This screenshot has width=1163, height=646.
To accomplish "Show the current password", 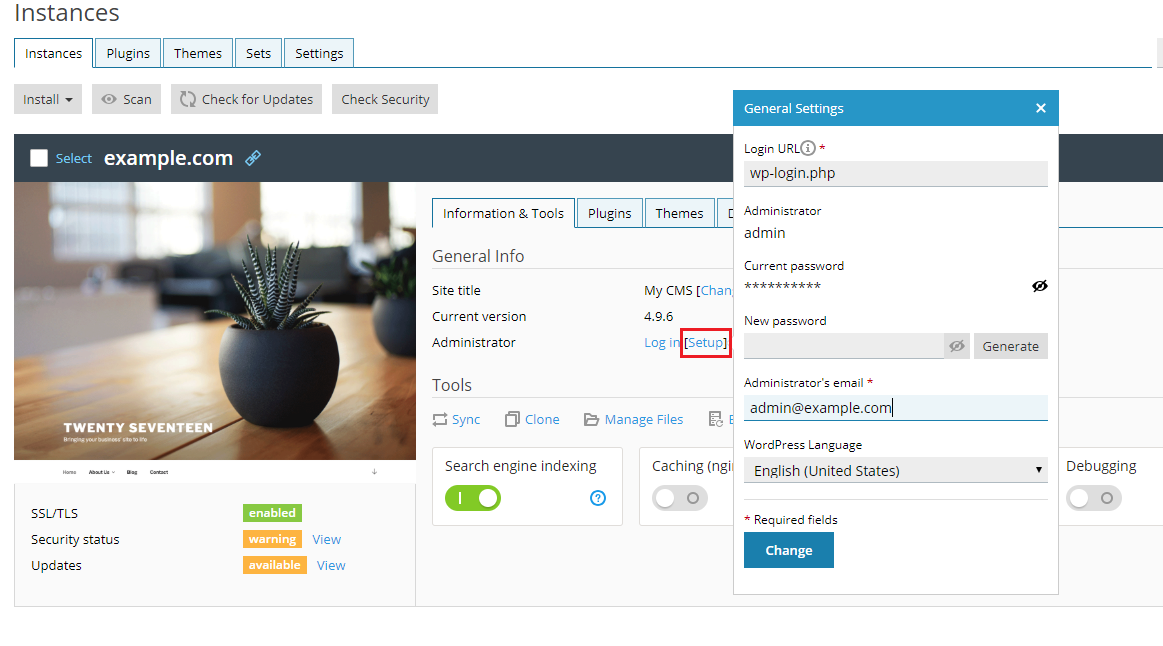I will point(1039,286).
